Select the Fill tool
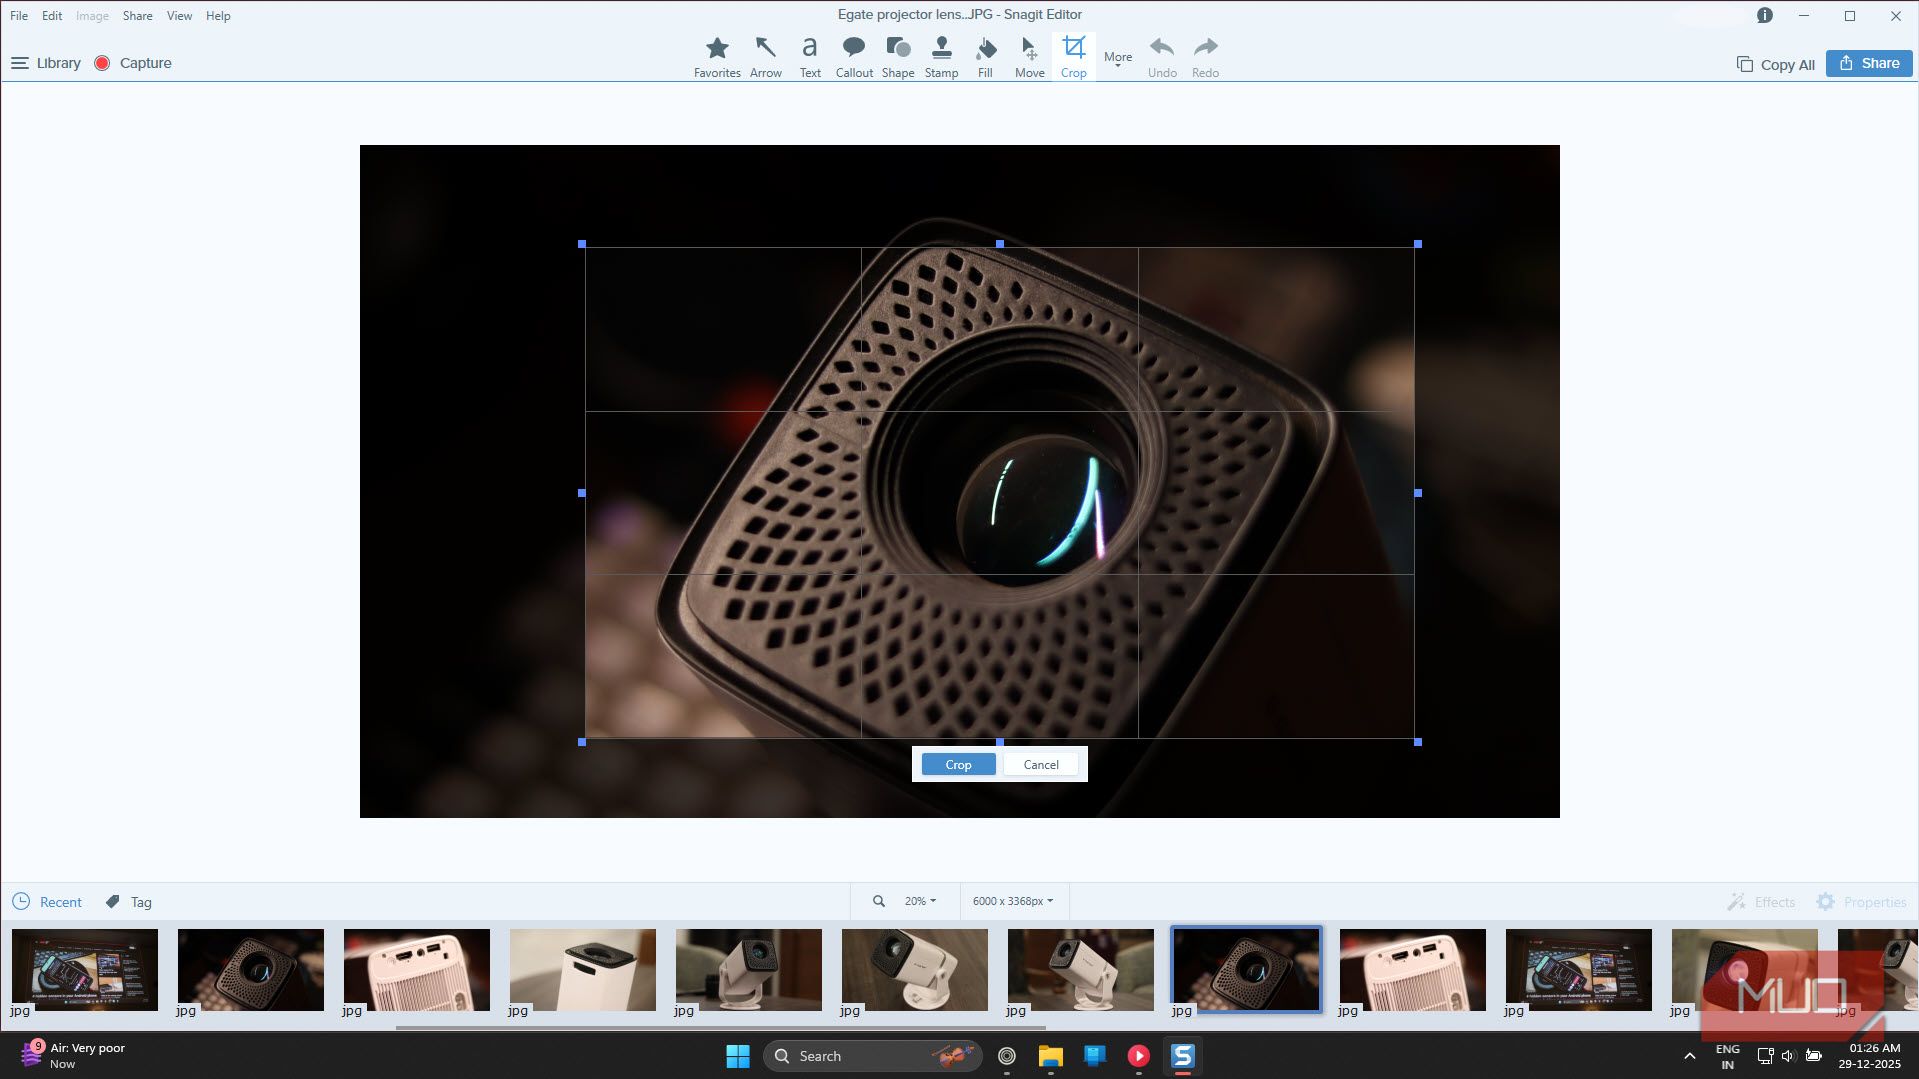 click(985, 57)
